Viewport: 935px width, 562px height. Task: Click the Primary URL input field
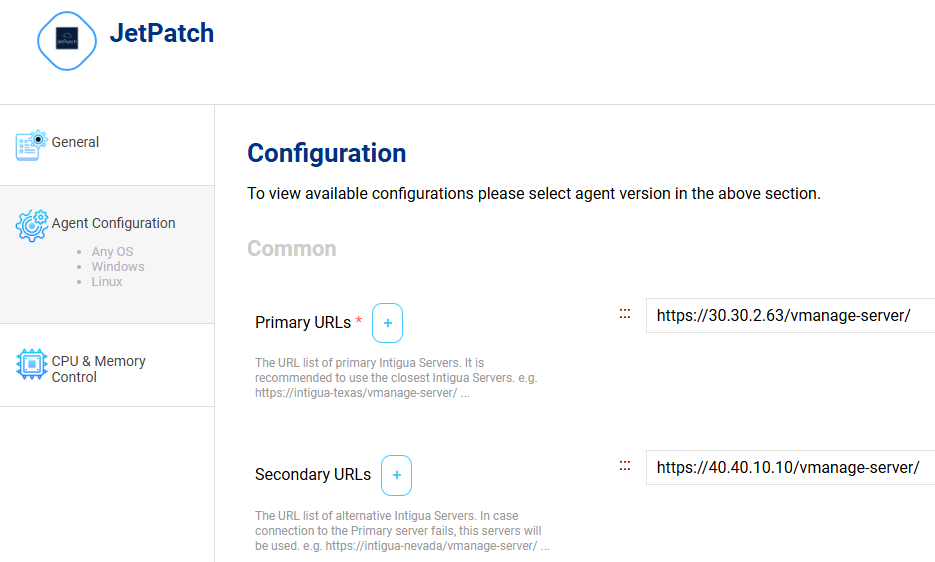point(790,316)
